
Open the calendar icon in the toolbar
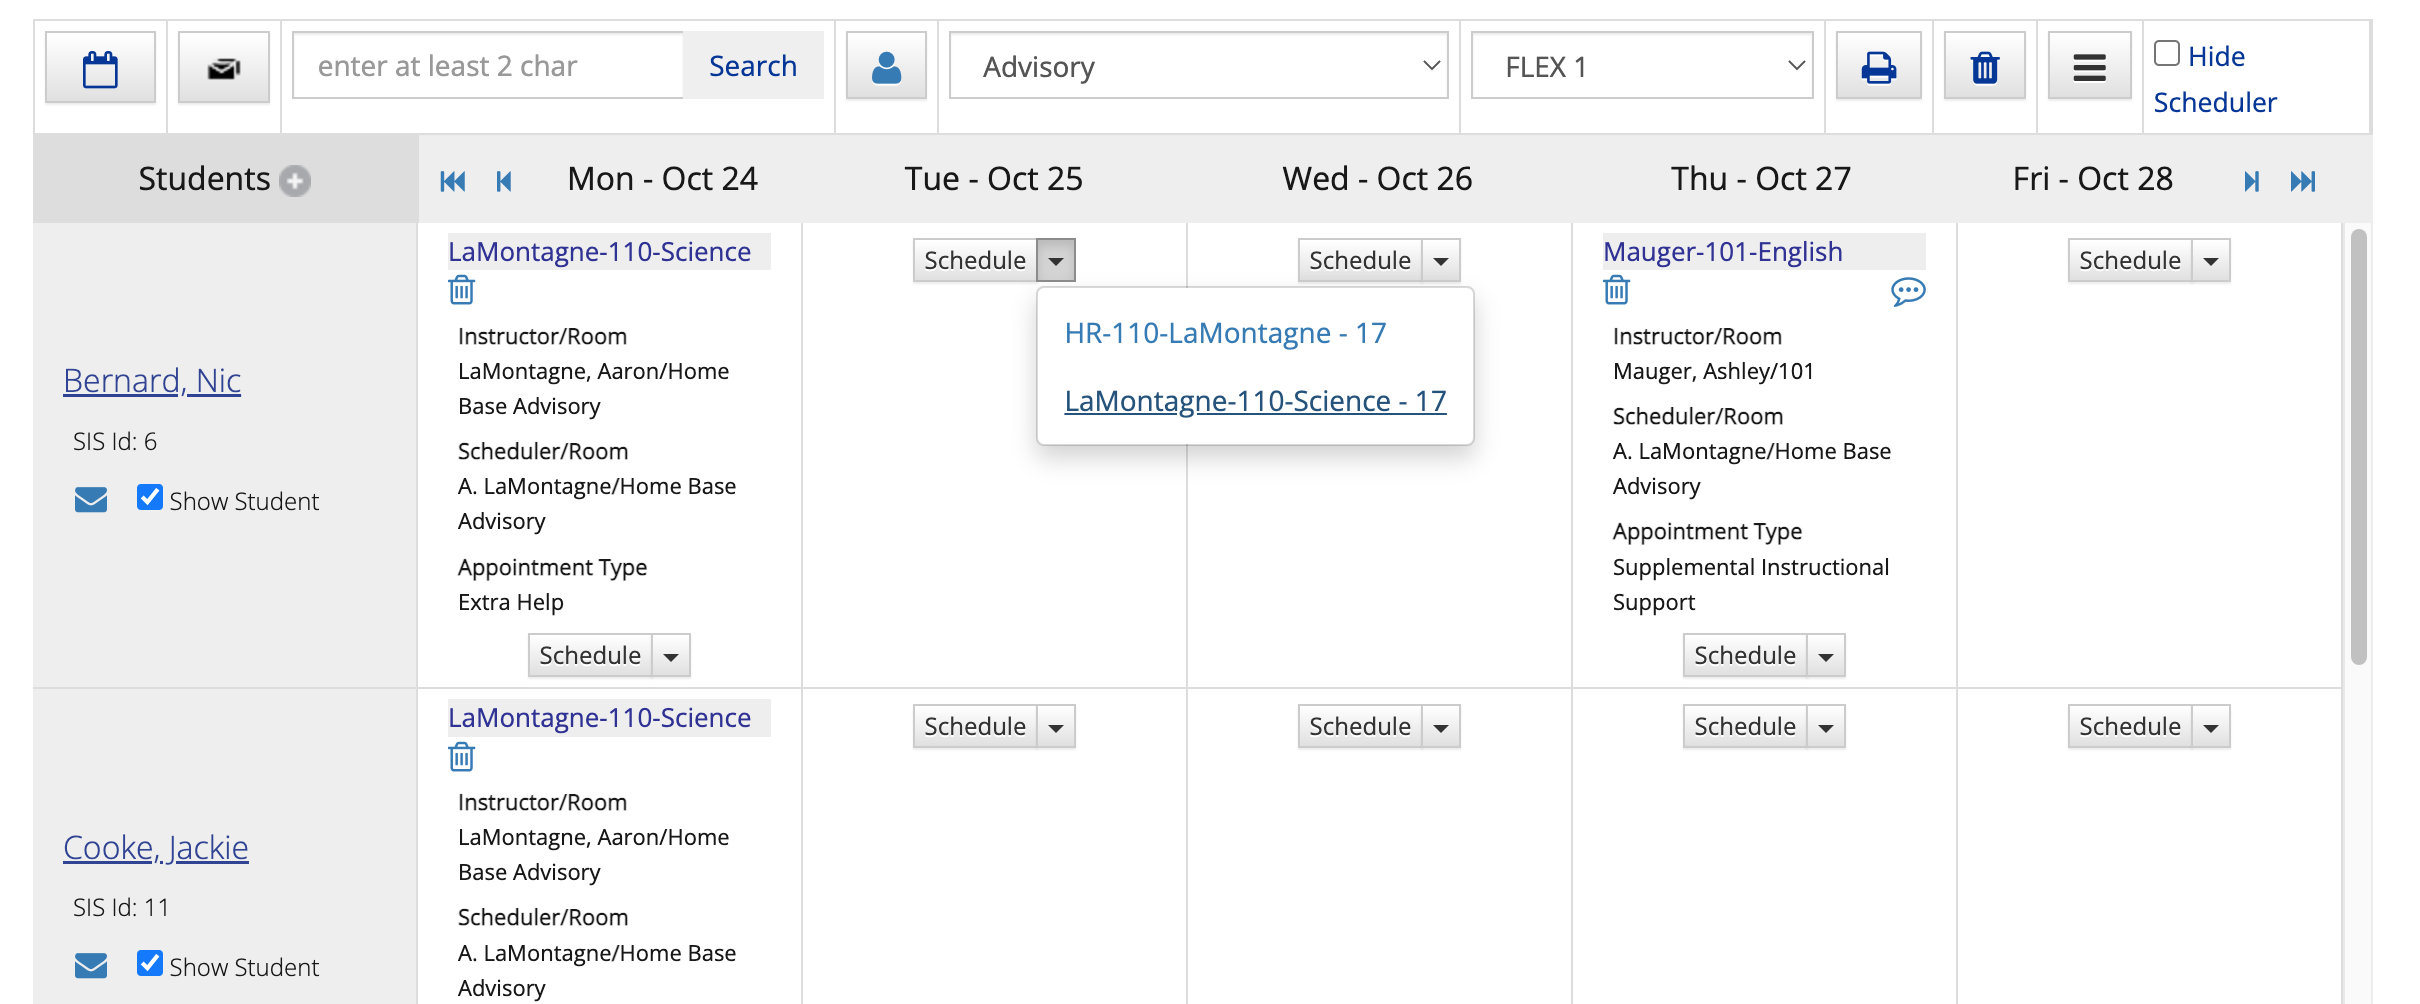click(100, 67)
